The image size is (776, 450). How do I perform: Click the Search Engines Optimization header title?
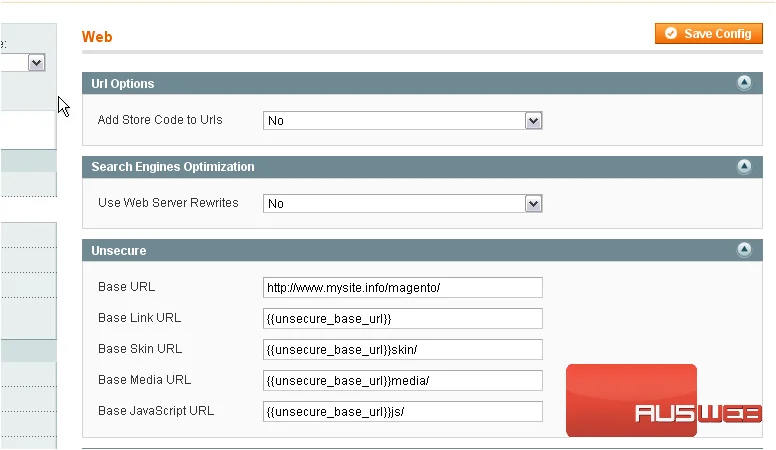tap(173, 167)
